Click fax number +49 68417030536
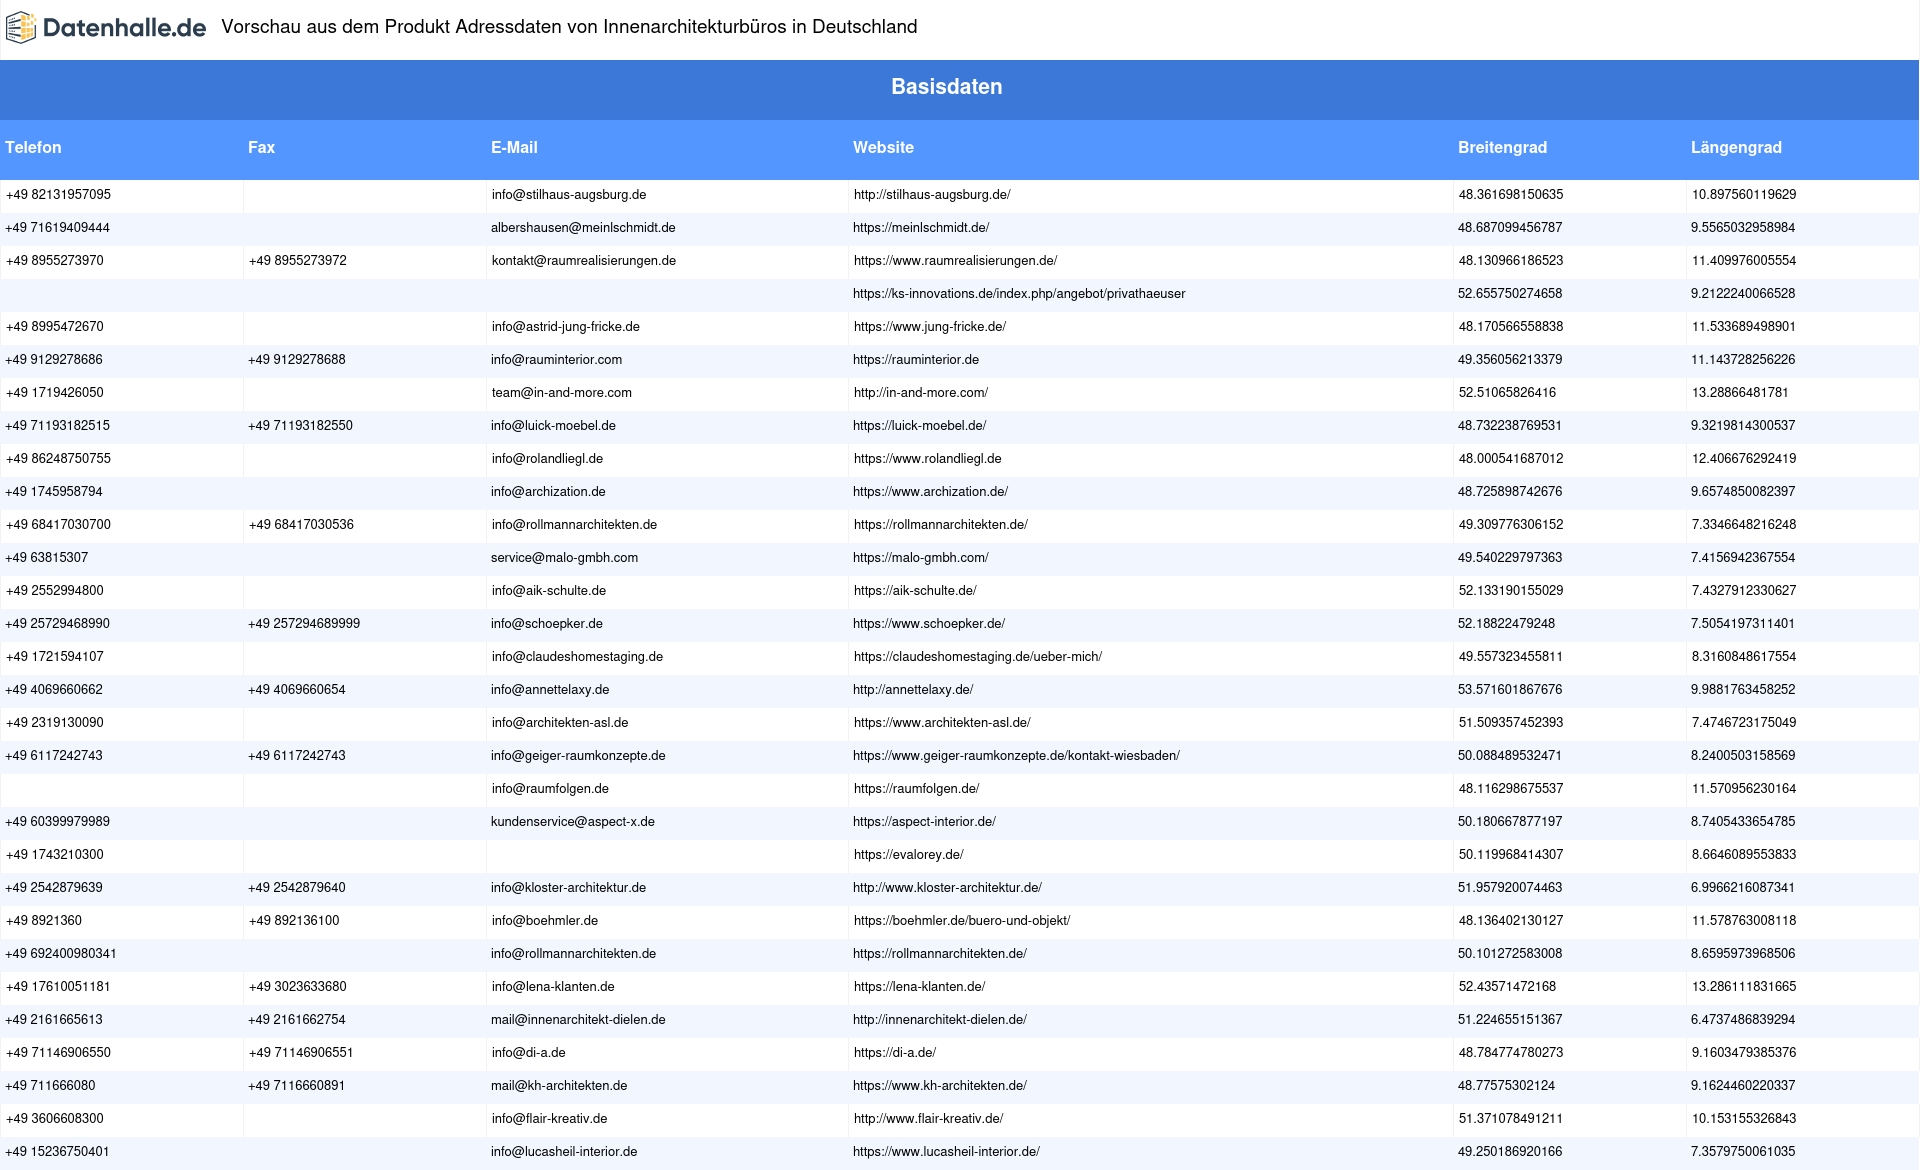 (x=301, y=525)
